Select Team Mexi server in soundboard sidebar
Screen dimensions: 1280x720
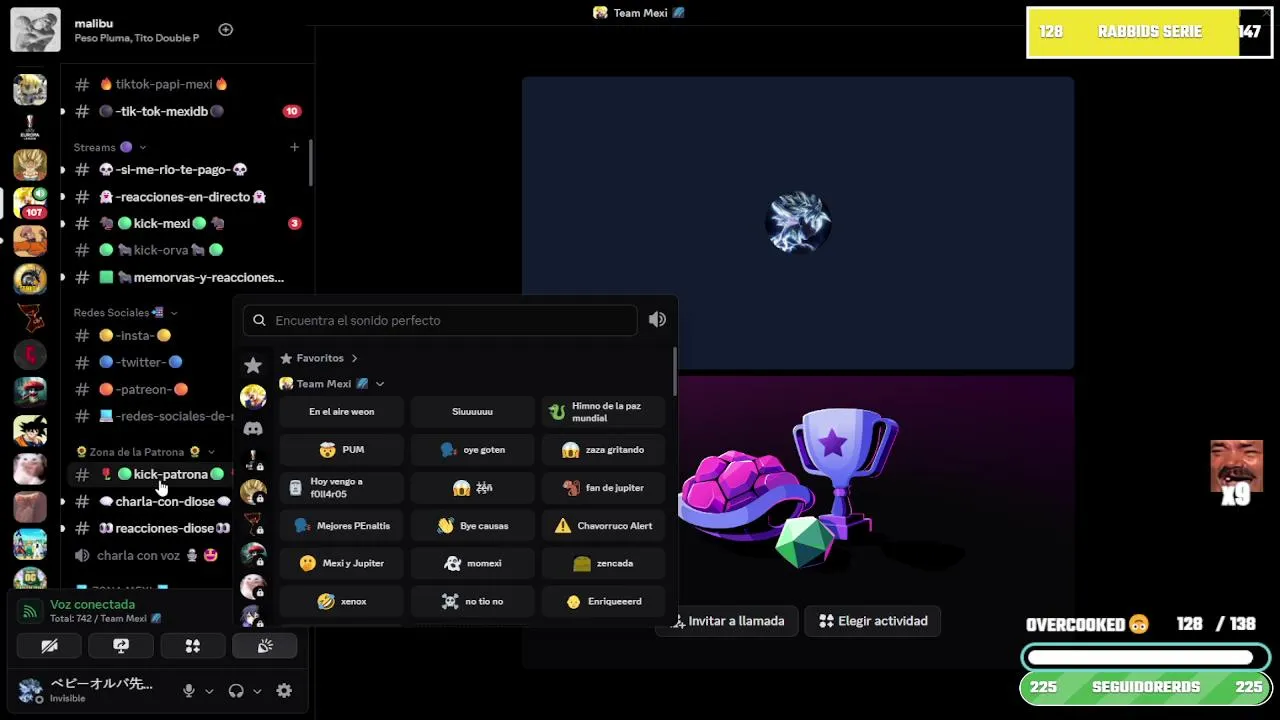click(x=253, y=397)
